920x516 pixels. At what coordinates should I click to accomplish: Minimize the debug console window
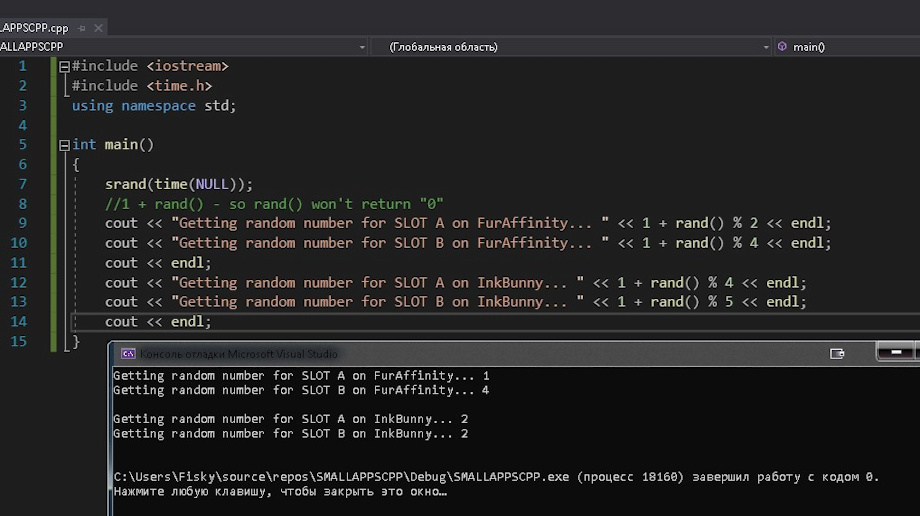click(897, 352)
